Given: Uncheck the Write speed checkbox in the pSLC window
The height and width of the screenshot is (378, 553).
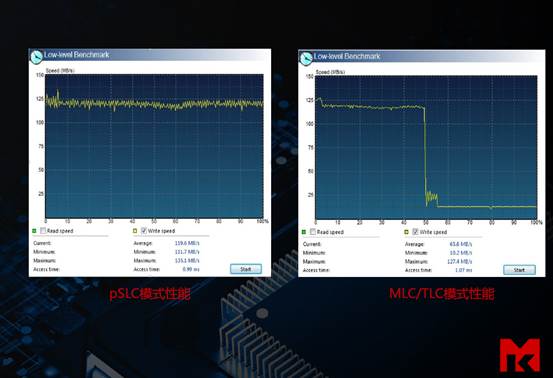Looking at the screenshot, I should [x=144, y=231].
